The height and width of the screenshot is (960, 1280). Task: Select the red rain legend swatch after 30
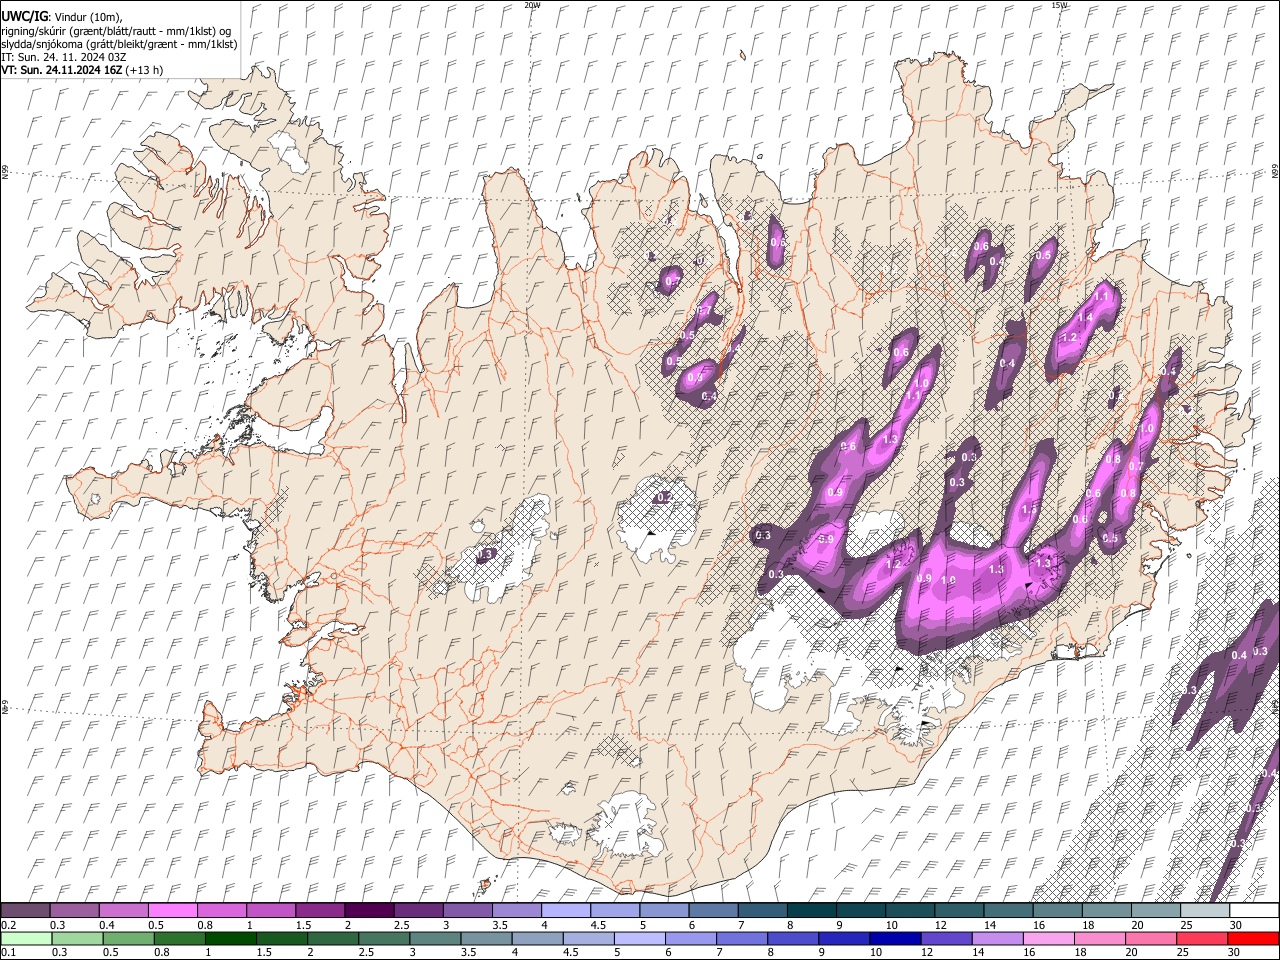click(x=1252, y=938)
